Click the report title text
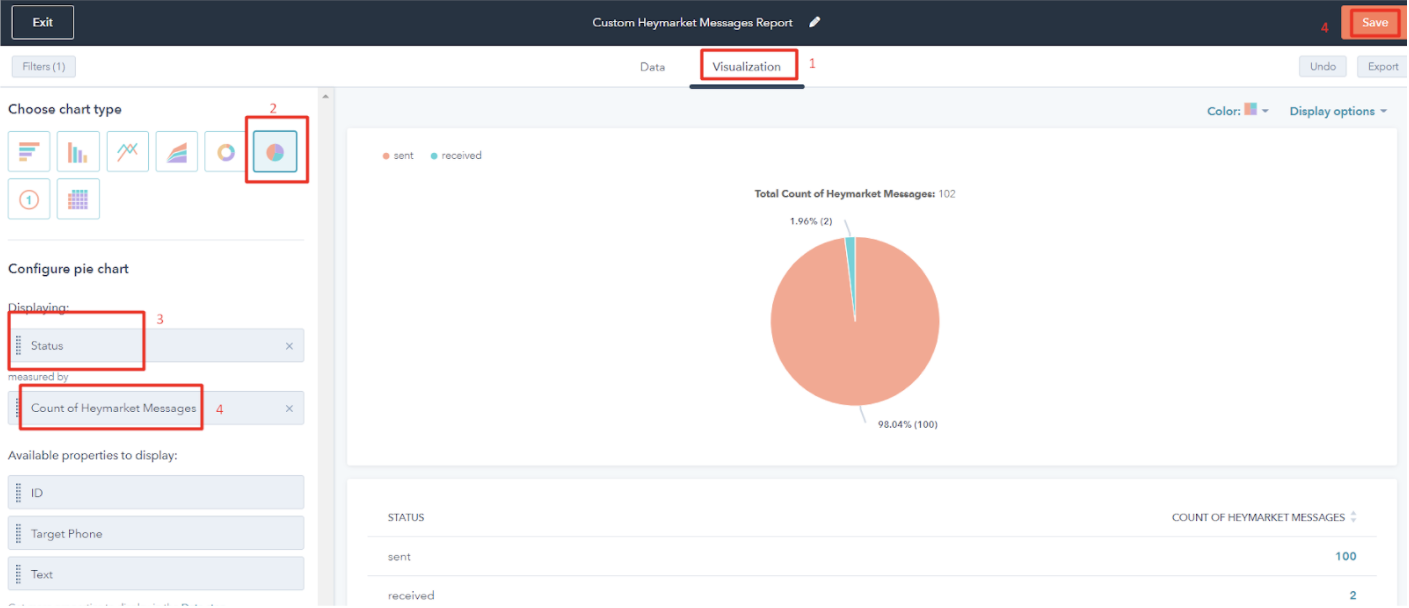 [x=692, y=22]
